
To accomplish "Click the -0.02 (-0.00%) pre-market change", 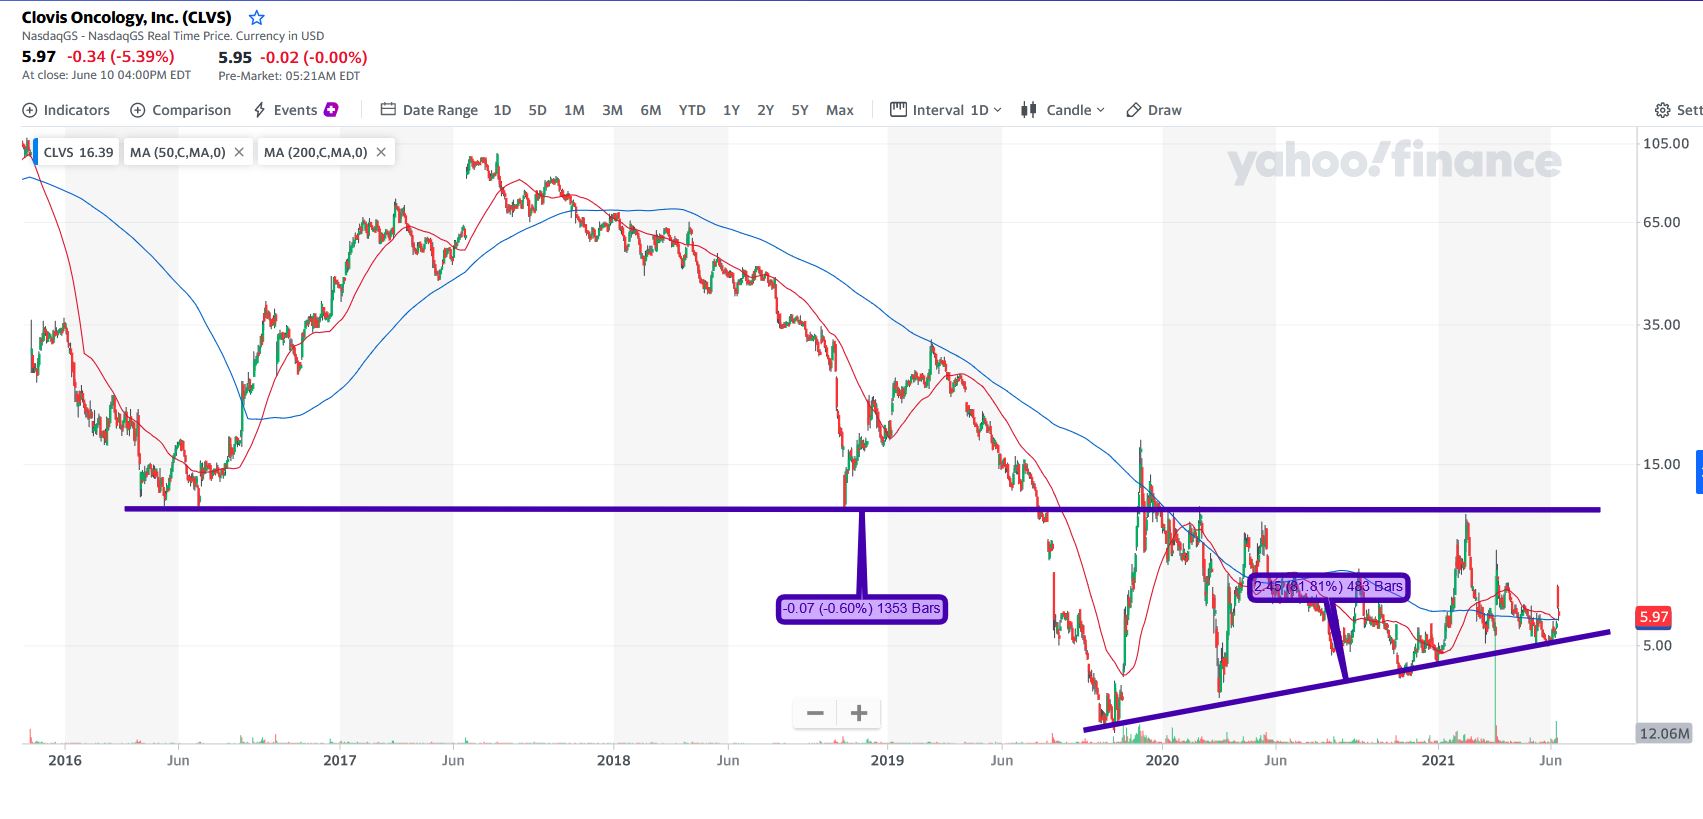I will pos(314,58).
